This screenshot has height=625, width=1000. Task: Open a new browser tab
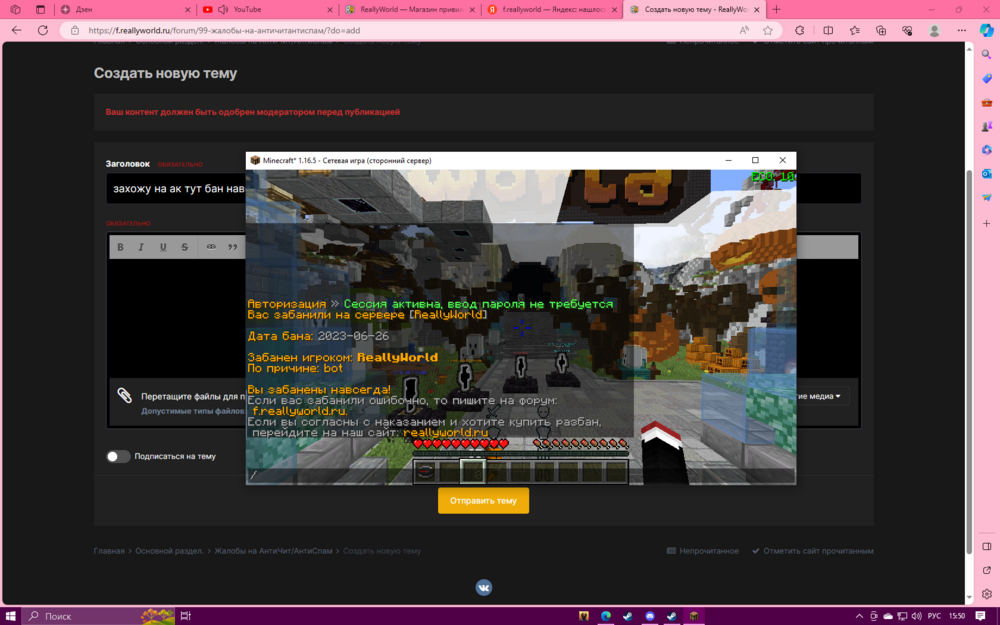776,10
